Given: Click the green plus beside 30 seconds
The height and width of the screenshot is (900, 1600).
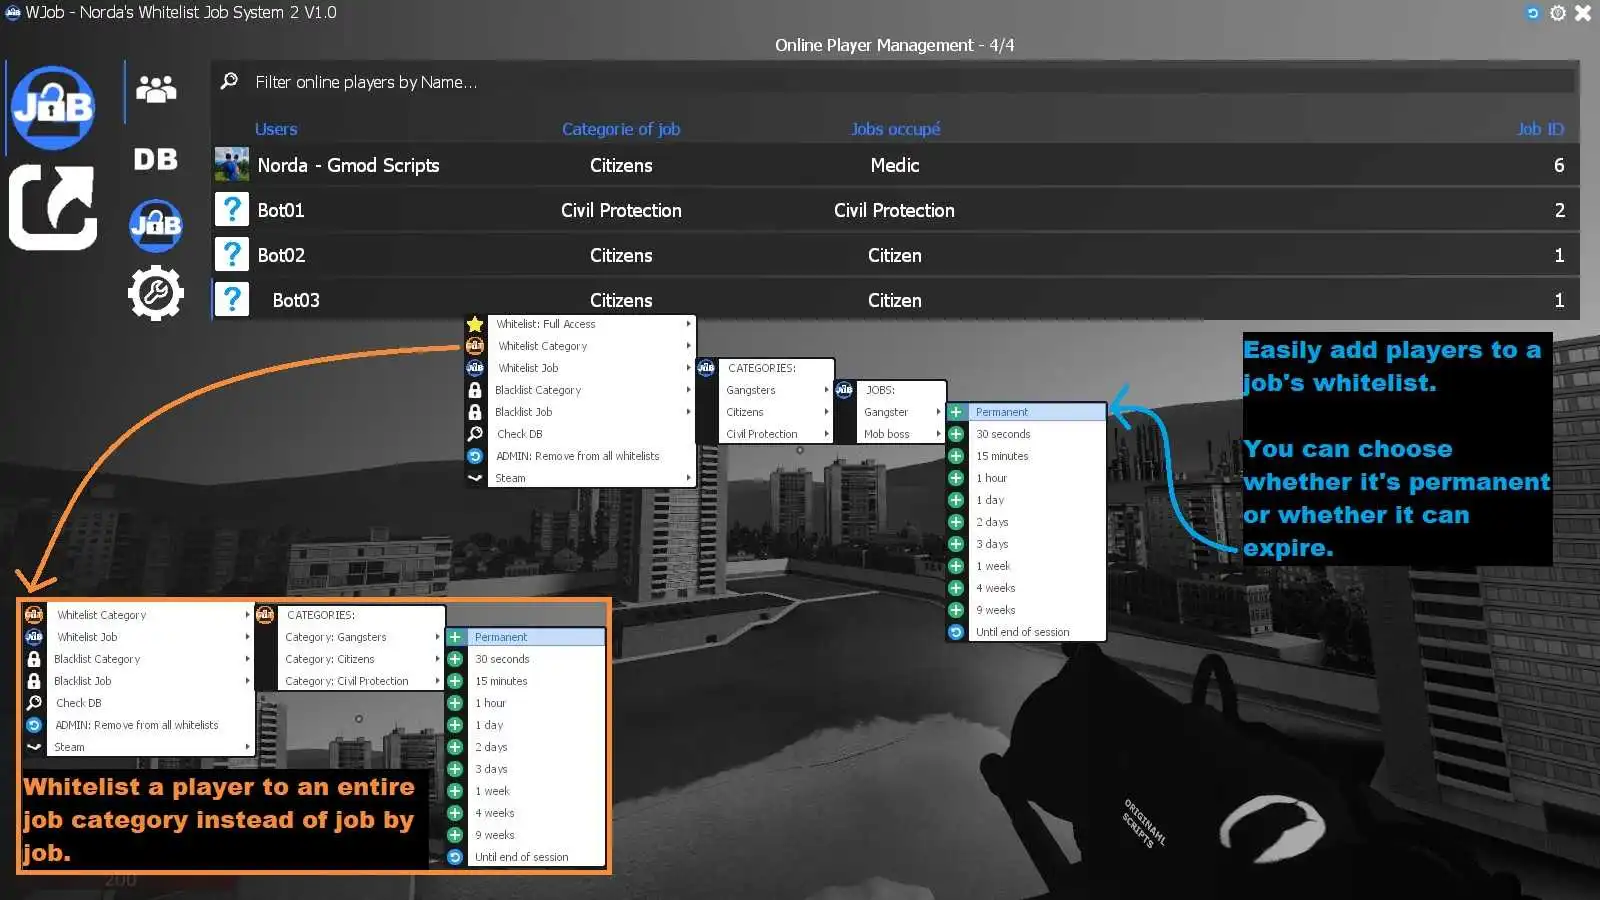Looking at the screenshot, I should pos(956,433).
